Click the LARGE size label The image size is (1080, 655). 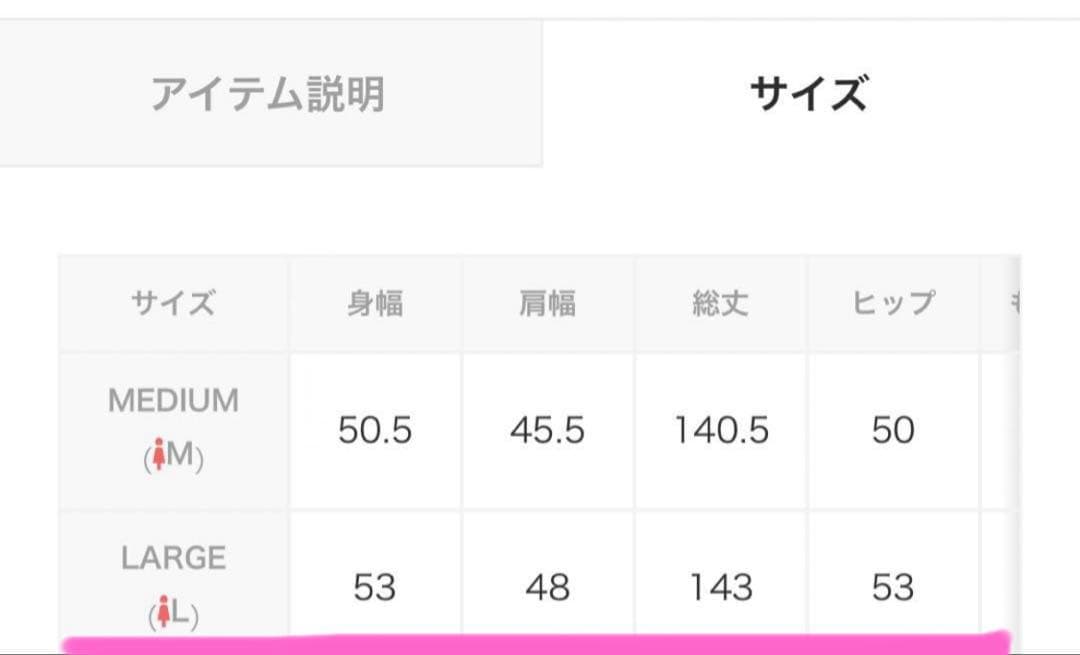click(x=172, y=558)
